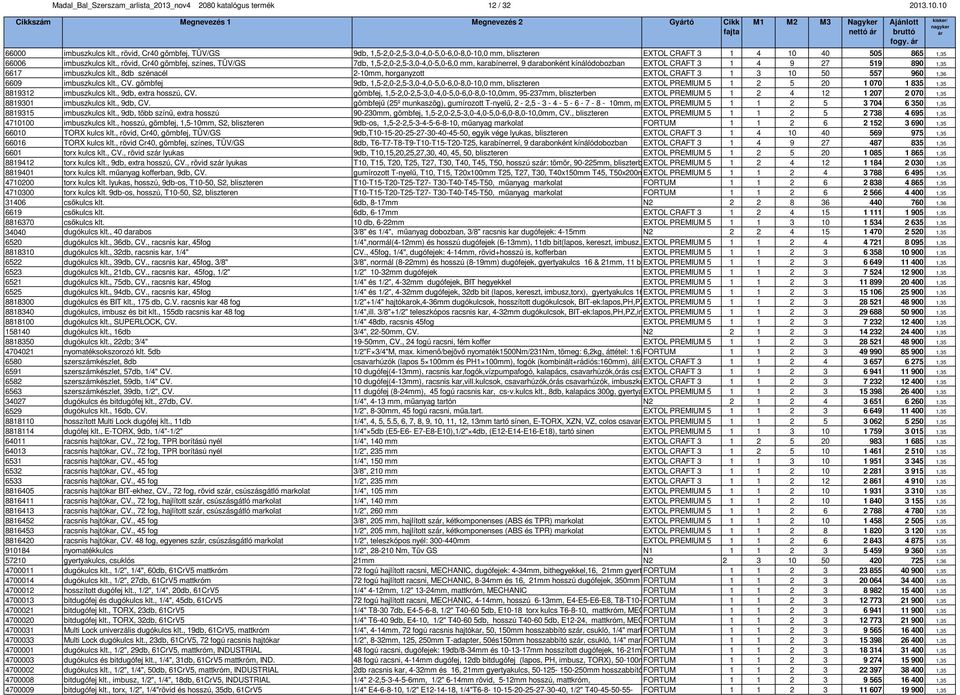Click the M2 column header

792,32
